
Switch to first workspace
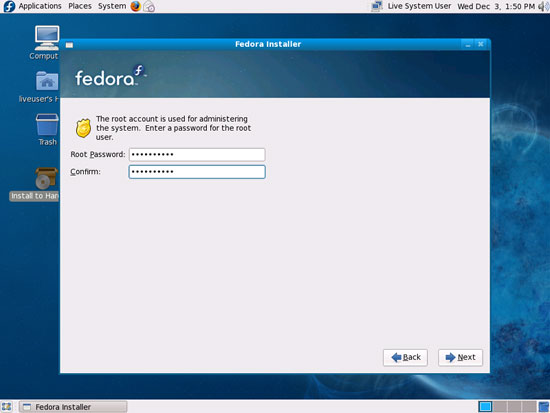coord(485,407)
